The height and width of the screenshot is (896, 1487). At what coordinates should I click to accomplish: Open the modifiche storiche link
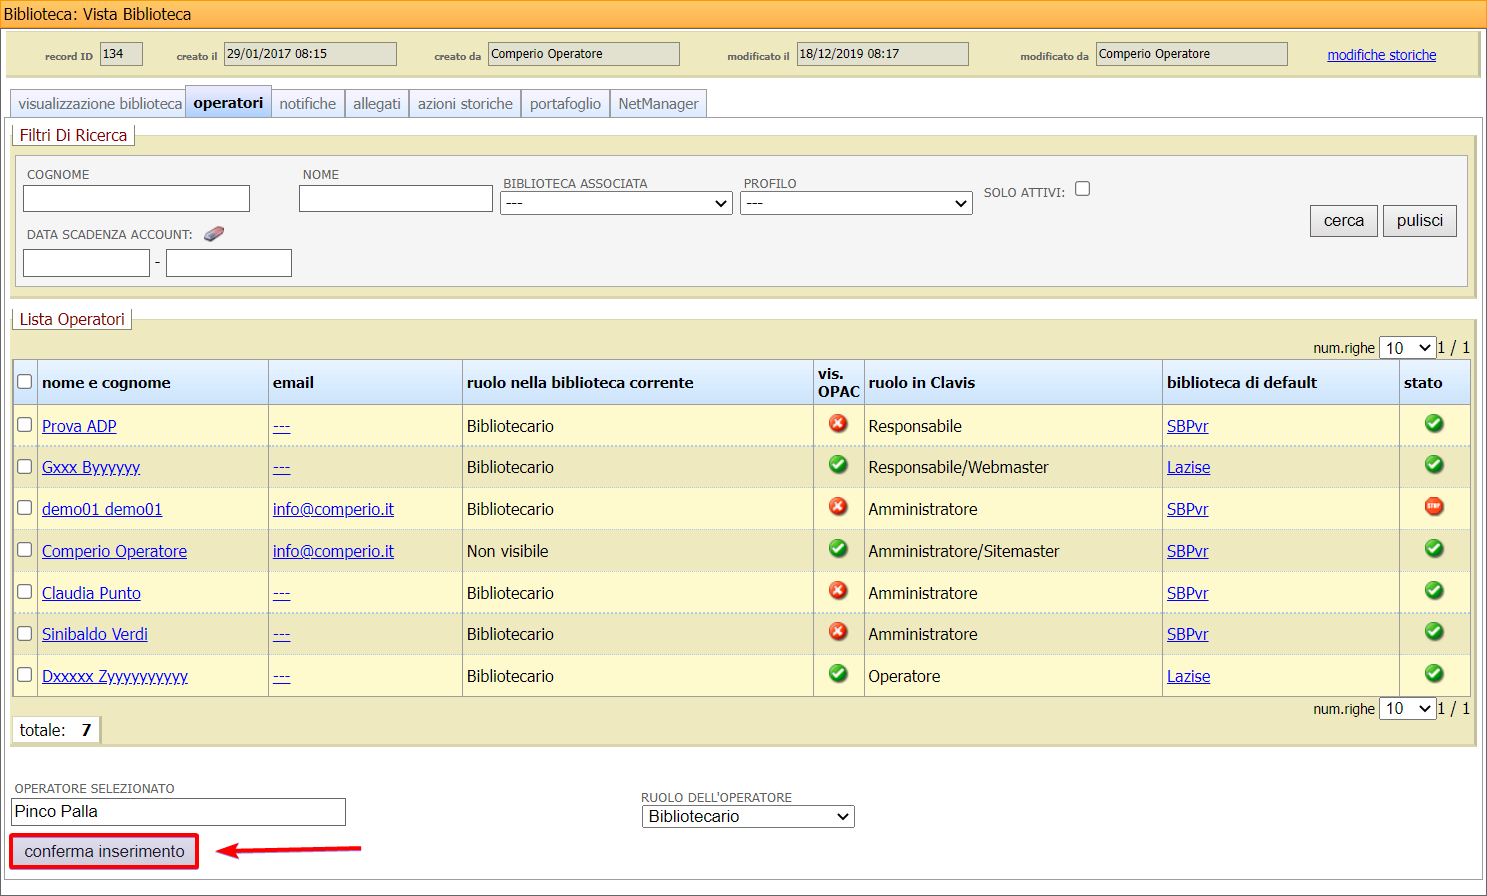[x=1381, y=55]
